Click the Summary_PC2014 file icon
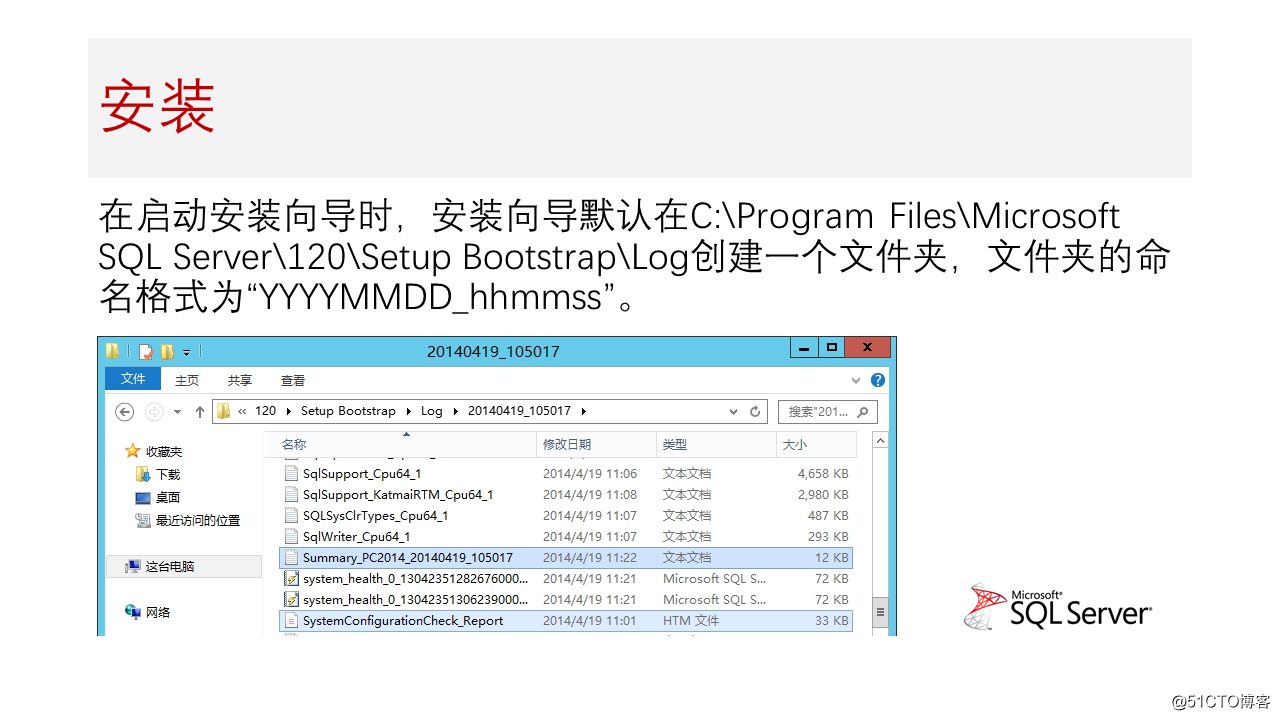This screenshot has width=1280, height=720. tap(292, 557)
